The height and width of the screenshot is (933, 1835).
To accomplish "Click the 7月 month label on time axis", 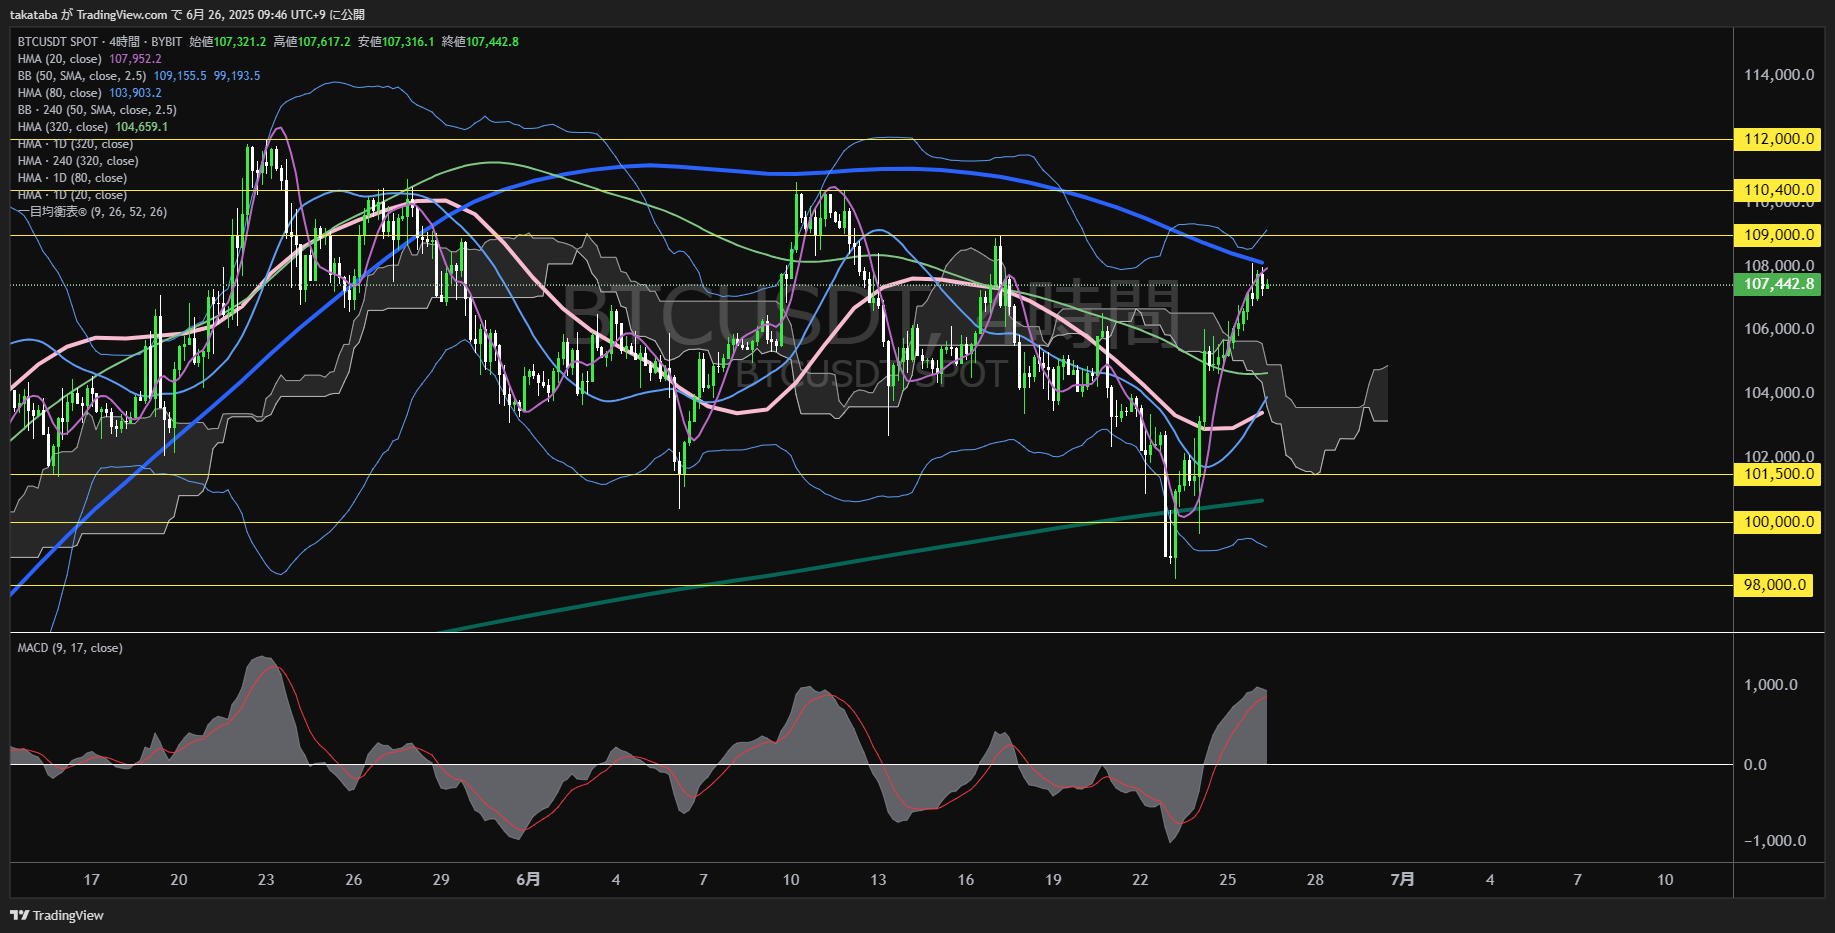I will [1402, 880].
